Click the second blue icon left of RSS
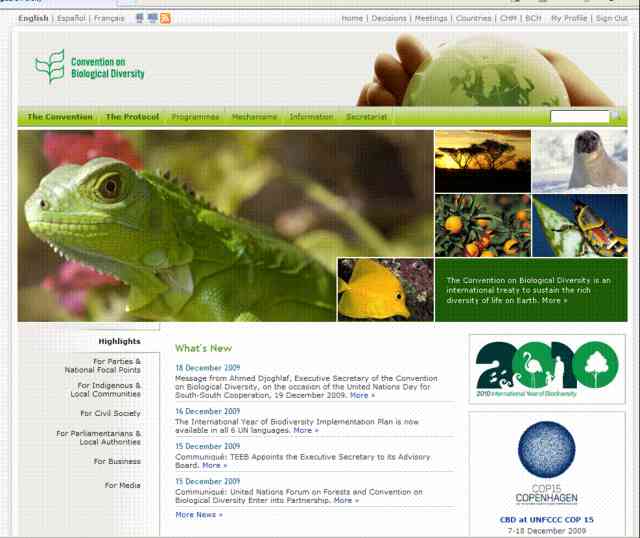 pos(153,18)
